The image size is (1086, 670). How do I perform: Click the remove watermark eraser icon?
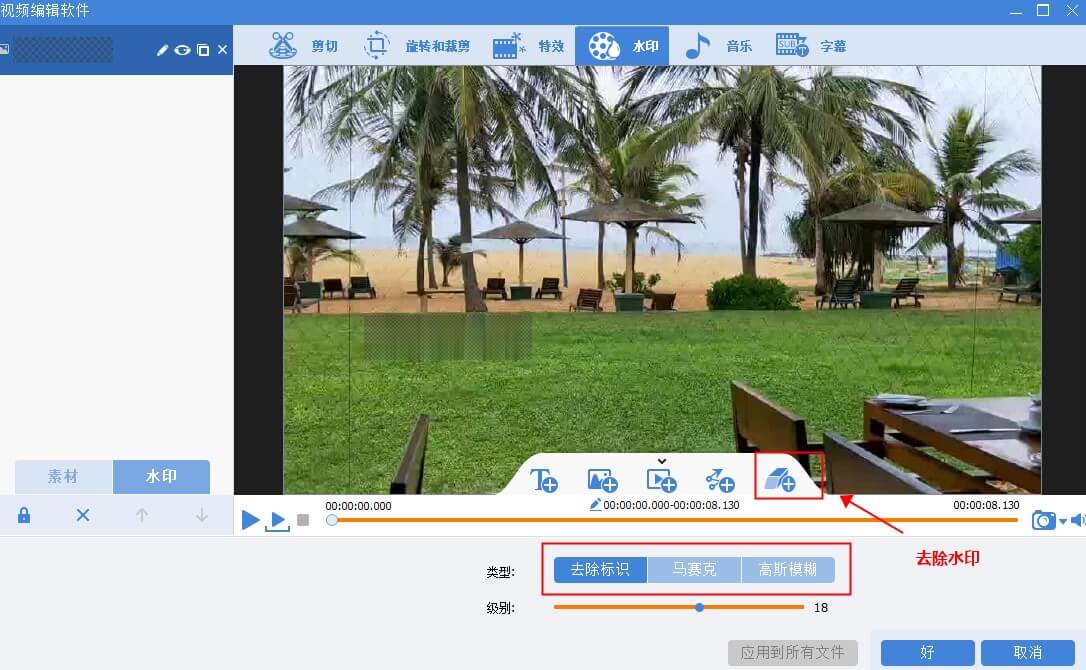780,479
